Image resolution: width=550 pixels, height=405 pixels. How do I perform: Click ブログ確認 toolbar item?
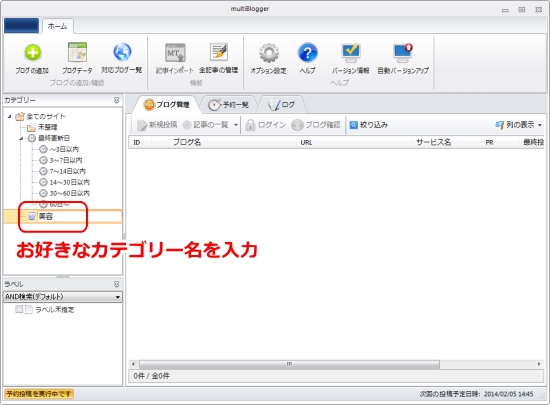[x=316, y=125]
